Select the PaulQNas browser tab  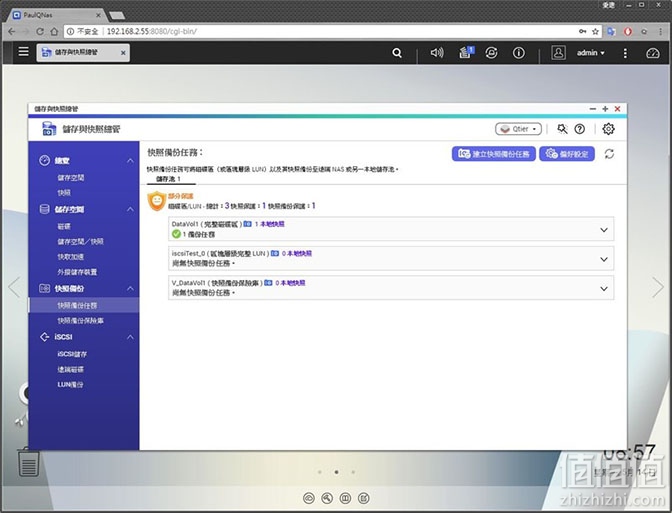(56, 15)
